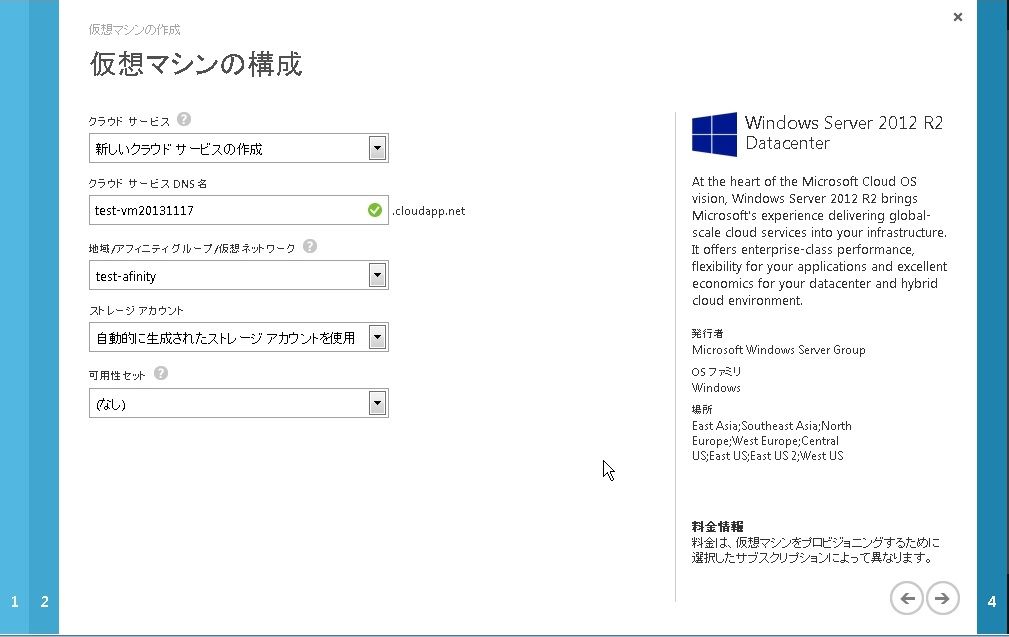Click the 場所 label
Viewport: 1009px width, 637px height.
702,409
